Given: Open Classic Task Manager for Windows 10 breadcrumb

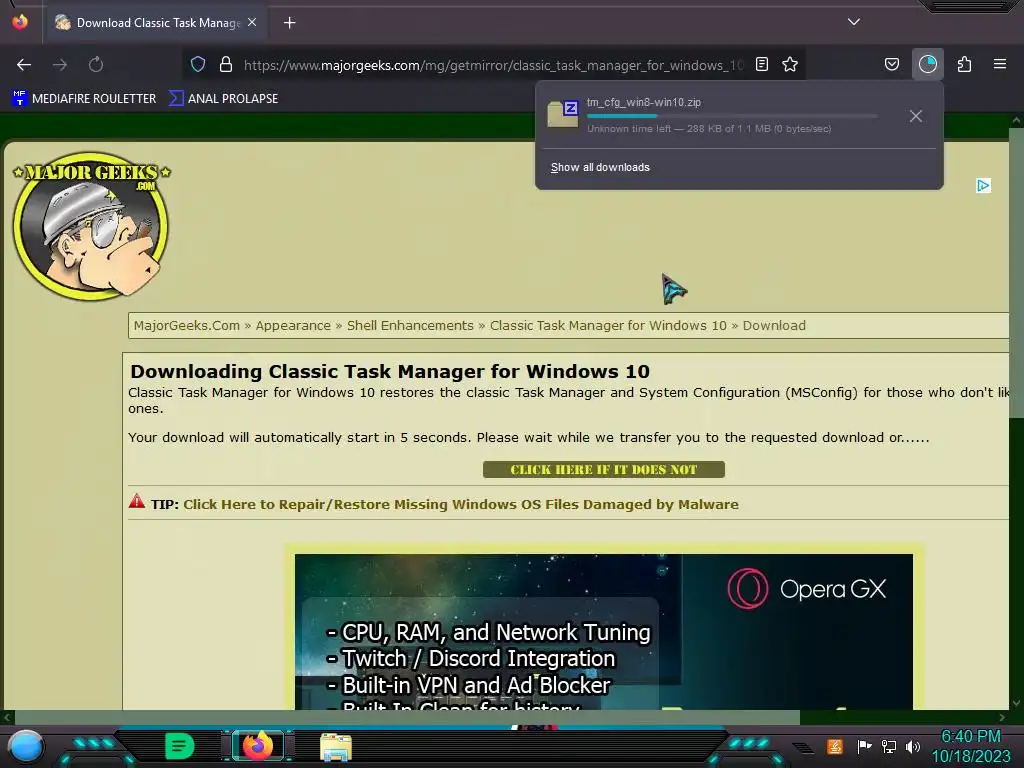Looking at the screenshot, I should pyautogui.click(x=608, y=325).
